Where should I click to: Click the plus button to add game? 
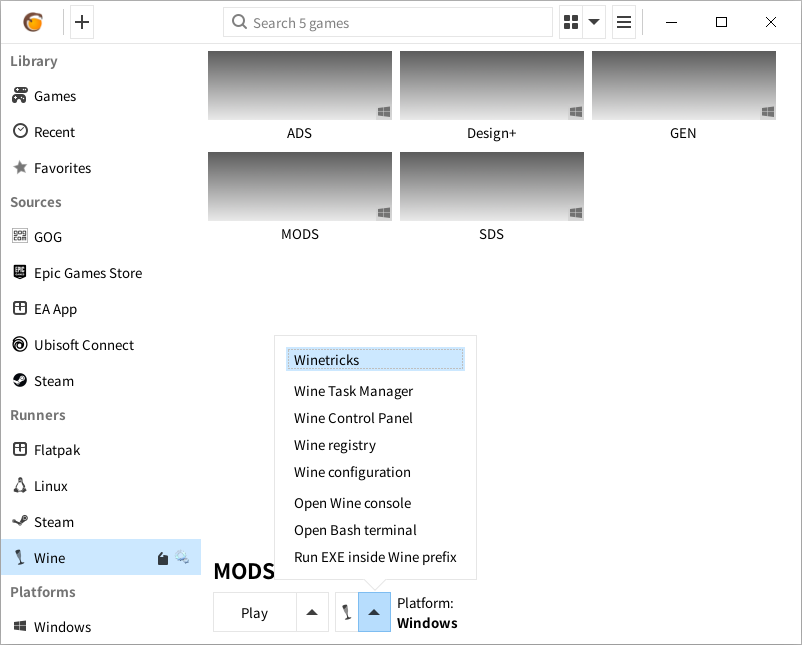coord(82,22)
